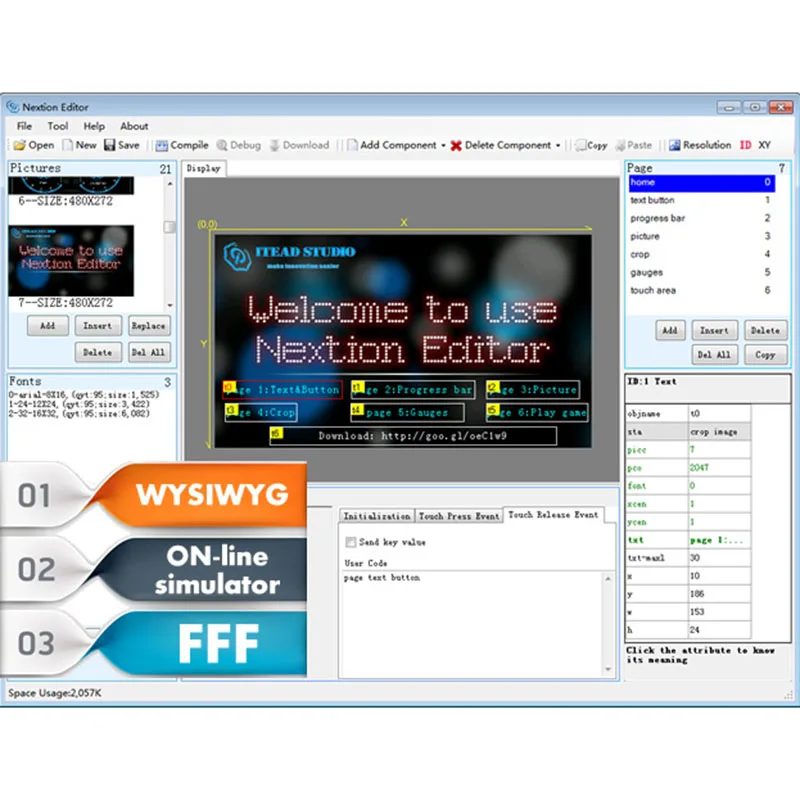Click the Compile icon in toolbar
This screenshot has width=800, height=800.
[x=162, y=146]
